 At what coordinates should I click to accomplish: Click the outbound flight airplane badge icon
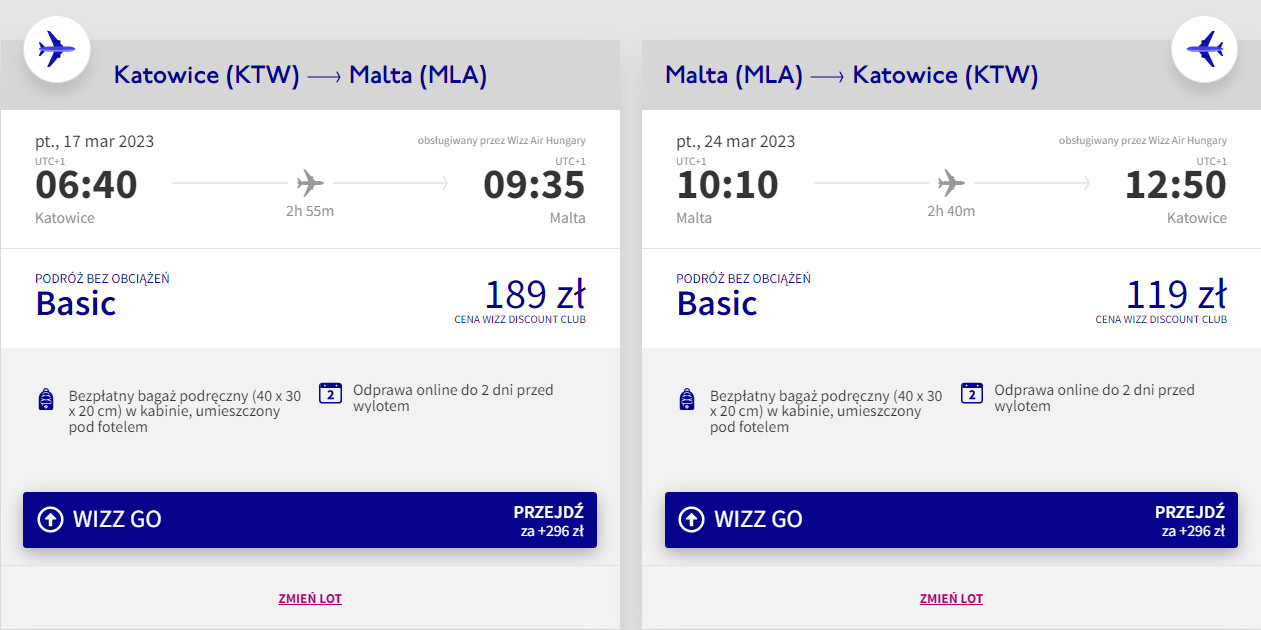pyautogui.click(x=56, y=48)
